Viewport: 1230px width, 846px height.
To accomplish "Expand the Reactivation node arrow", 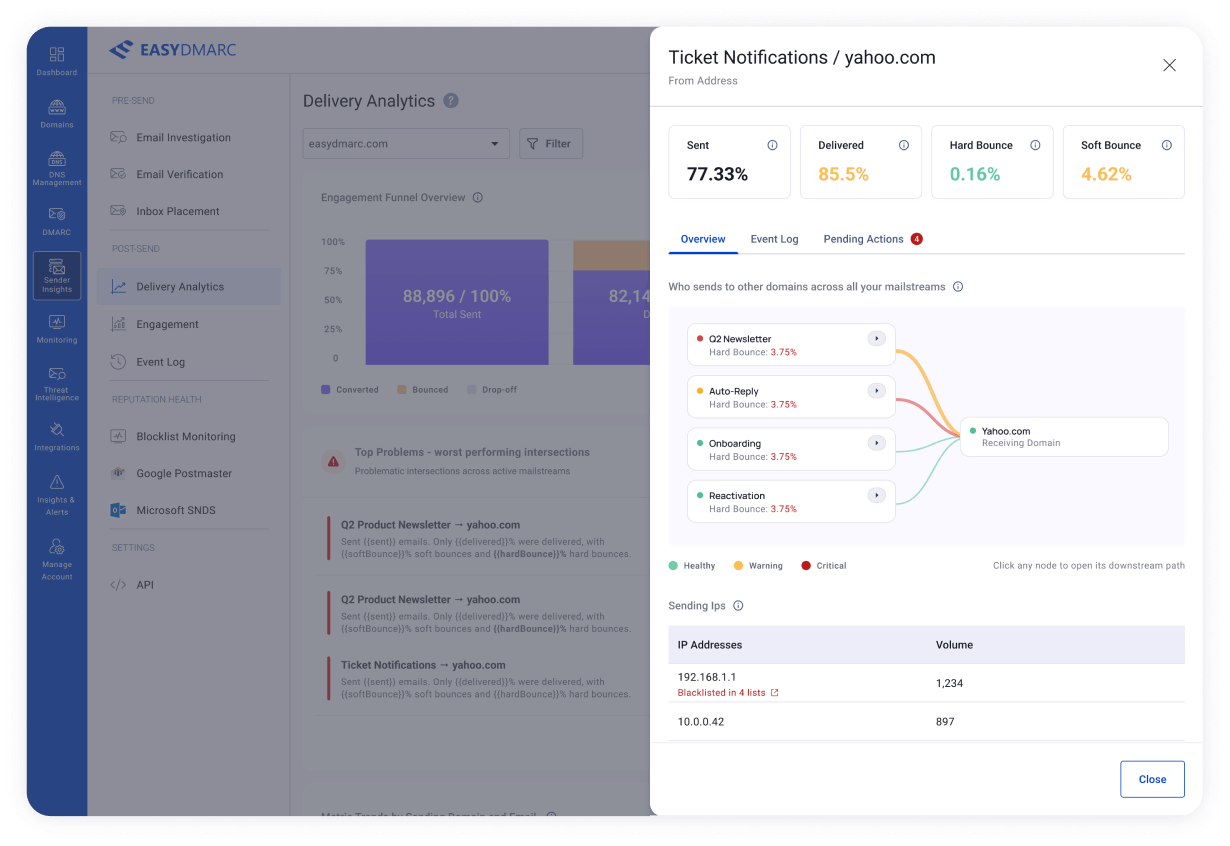I will coord(877,495).
